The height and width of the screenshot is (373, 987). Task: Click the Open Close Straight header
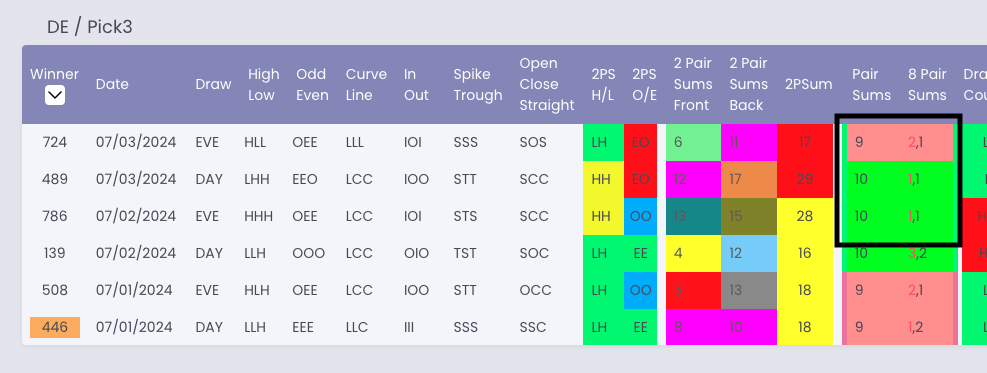pyautogui.click(x=546, y=84)
